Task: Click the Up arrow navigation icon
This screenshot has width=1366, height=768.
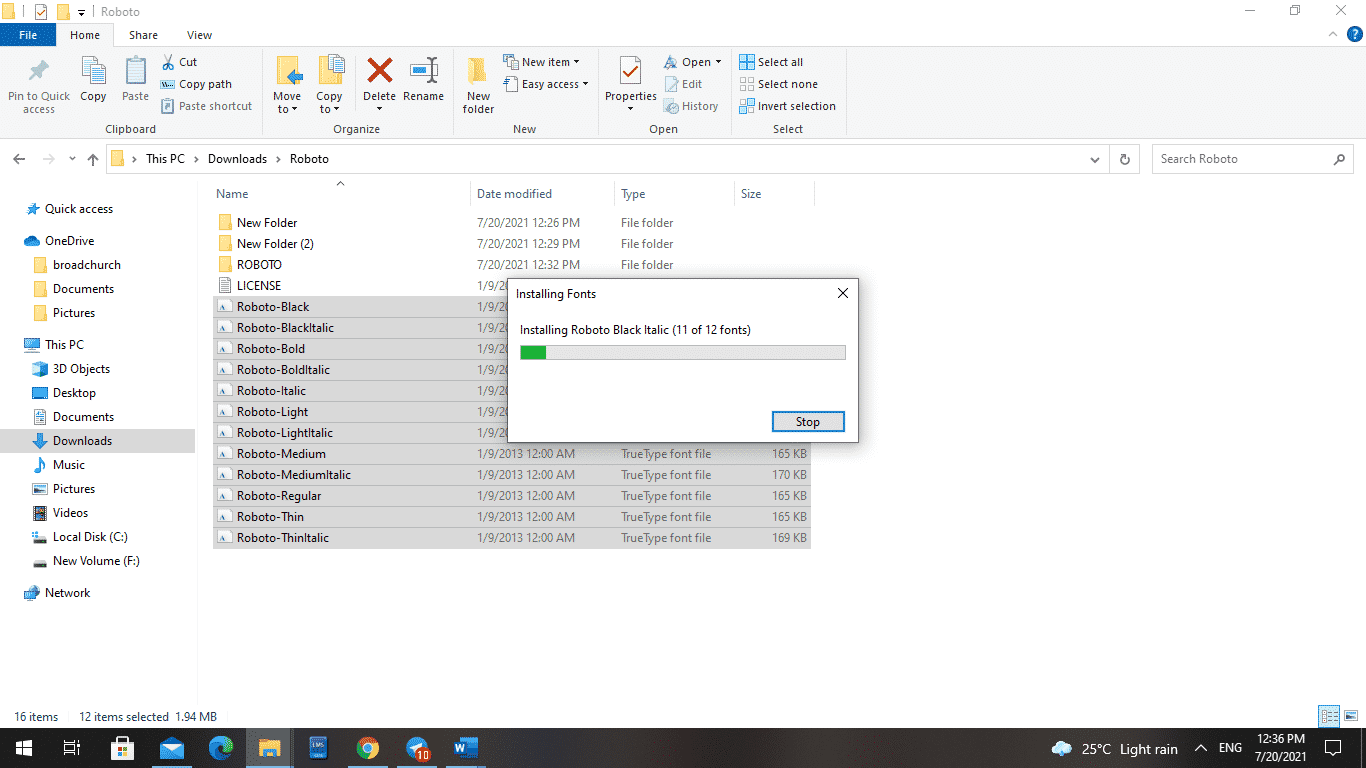Action: click(x=93, y=159)
